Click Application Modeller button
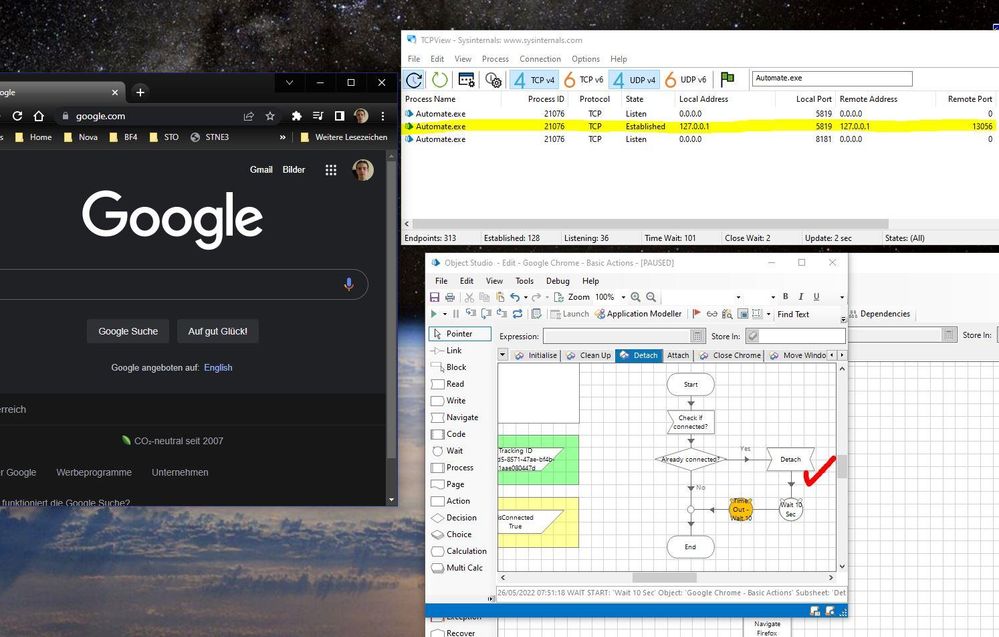999x637 pixels. coord(638,313)
